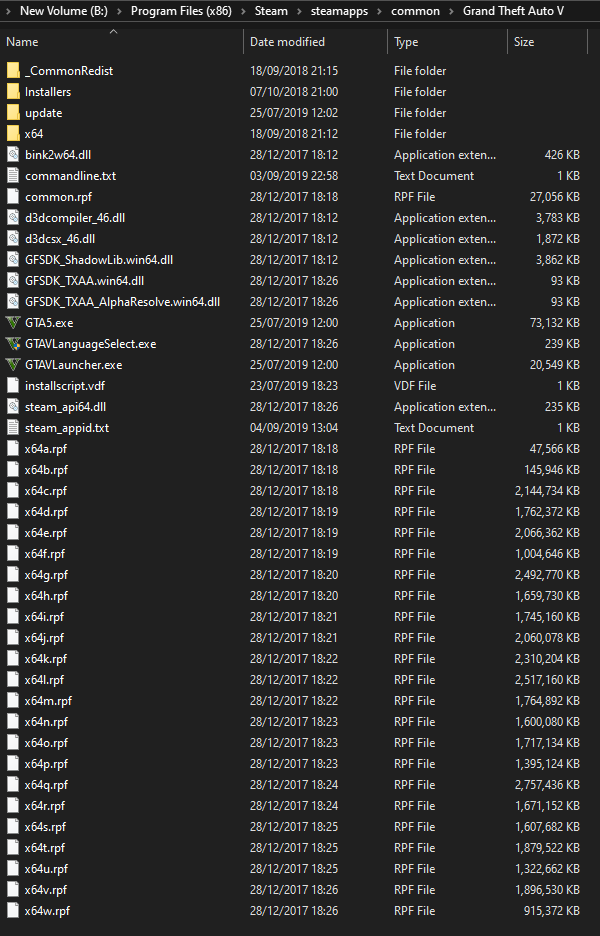The width and height of the screenshot is (600, 936).
Task: Select file name x64d.rpf
Action: point(46,512)
